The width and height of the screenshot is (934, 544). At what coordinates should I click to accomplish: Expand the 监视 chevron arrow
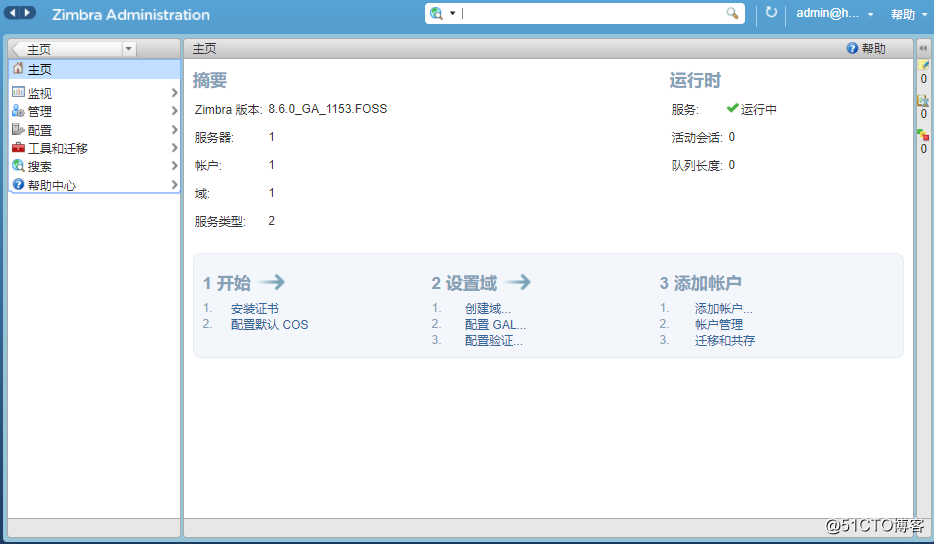coord(174,93)
